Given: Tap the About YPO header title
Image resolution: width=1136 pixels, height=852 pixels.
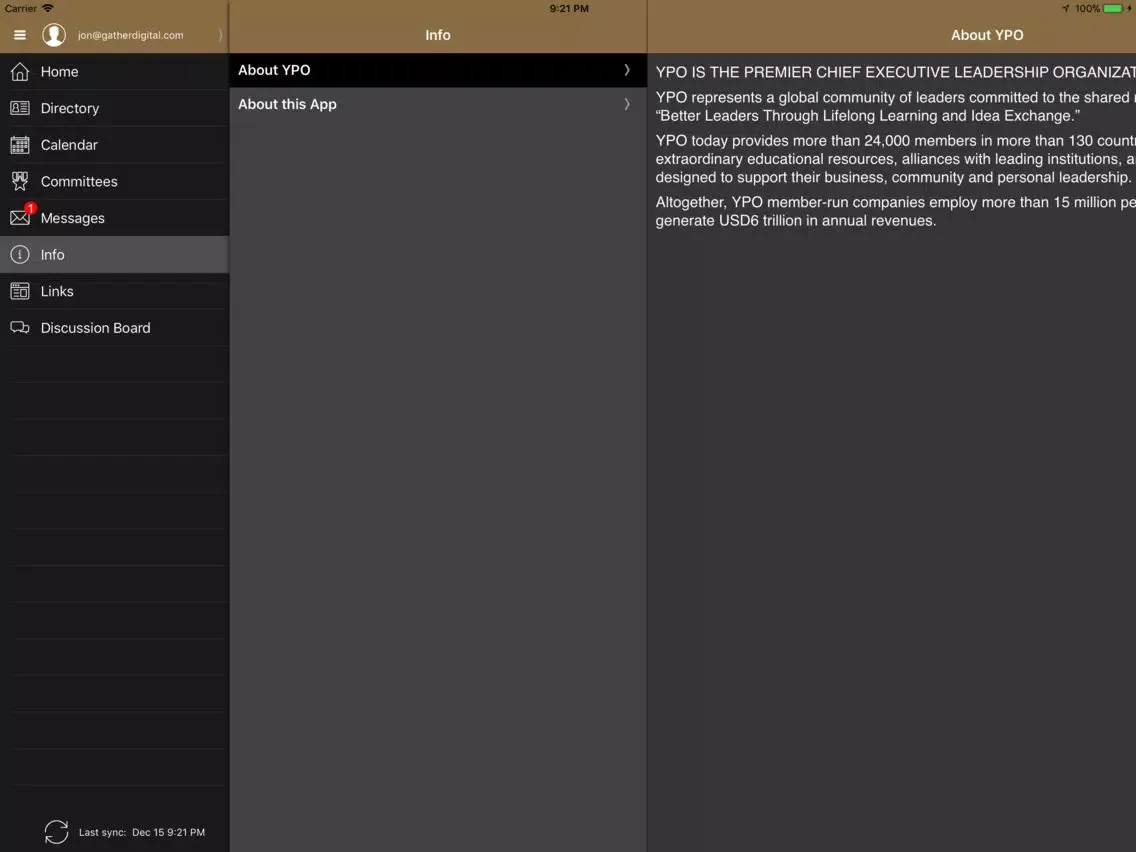Looking at the screenshot, I should [x=987, y=35].
